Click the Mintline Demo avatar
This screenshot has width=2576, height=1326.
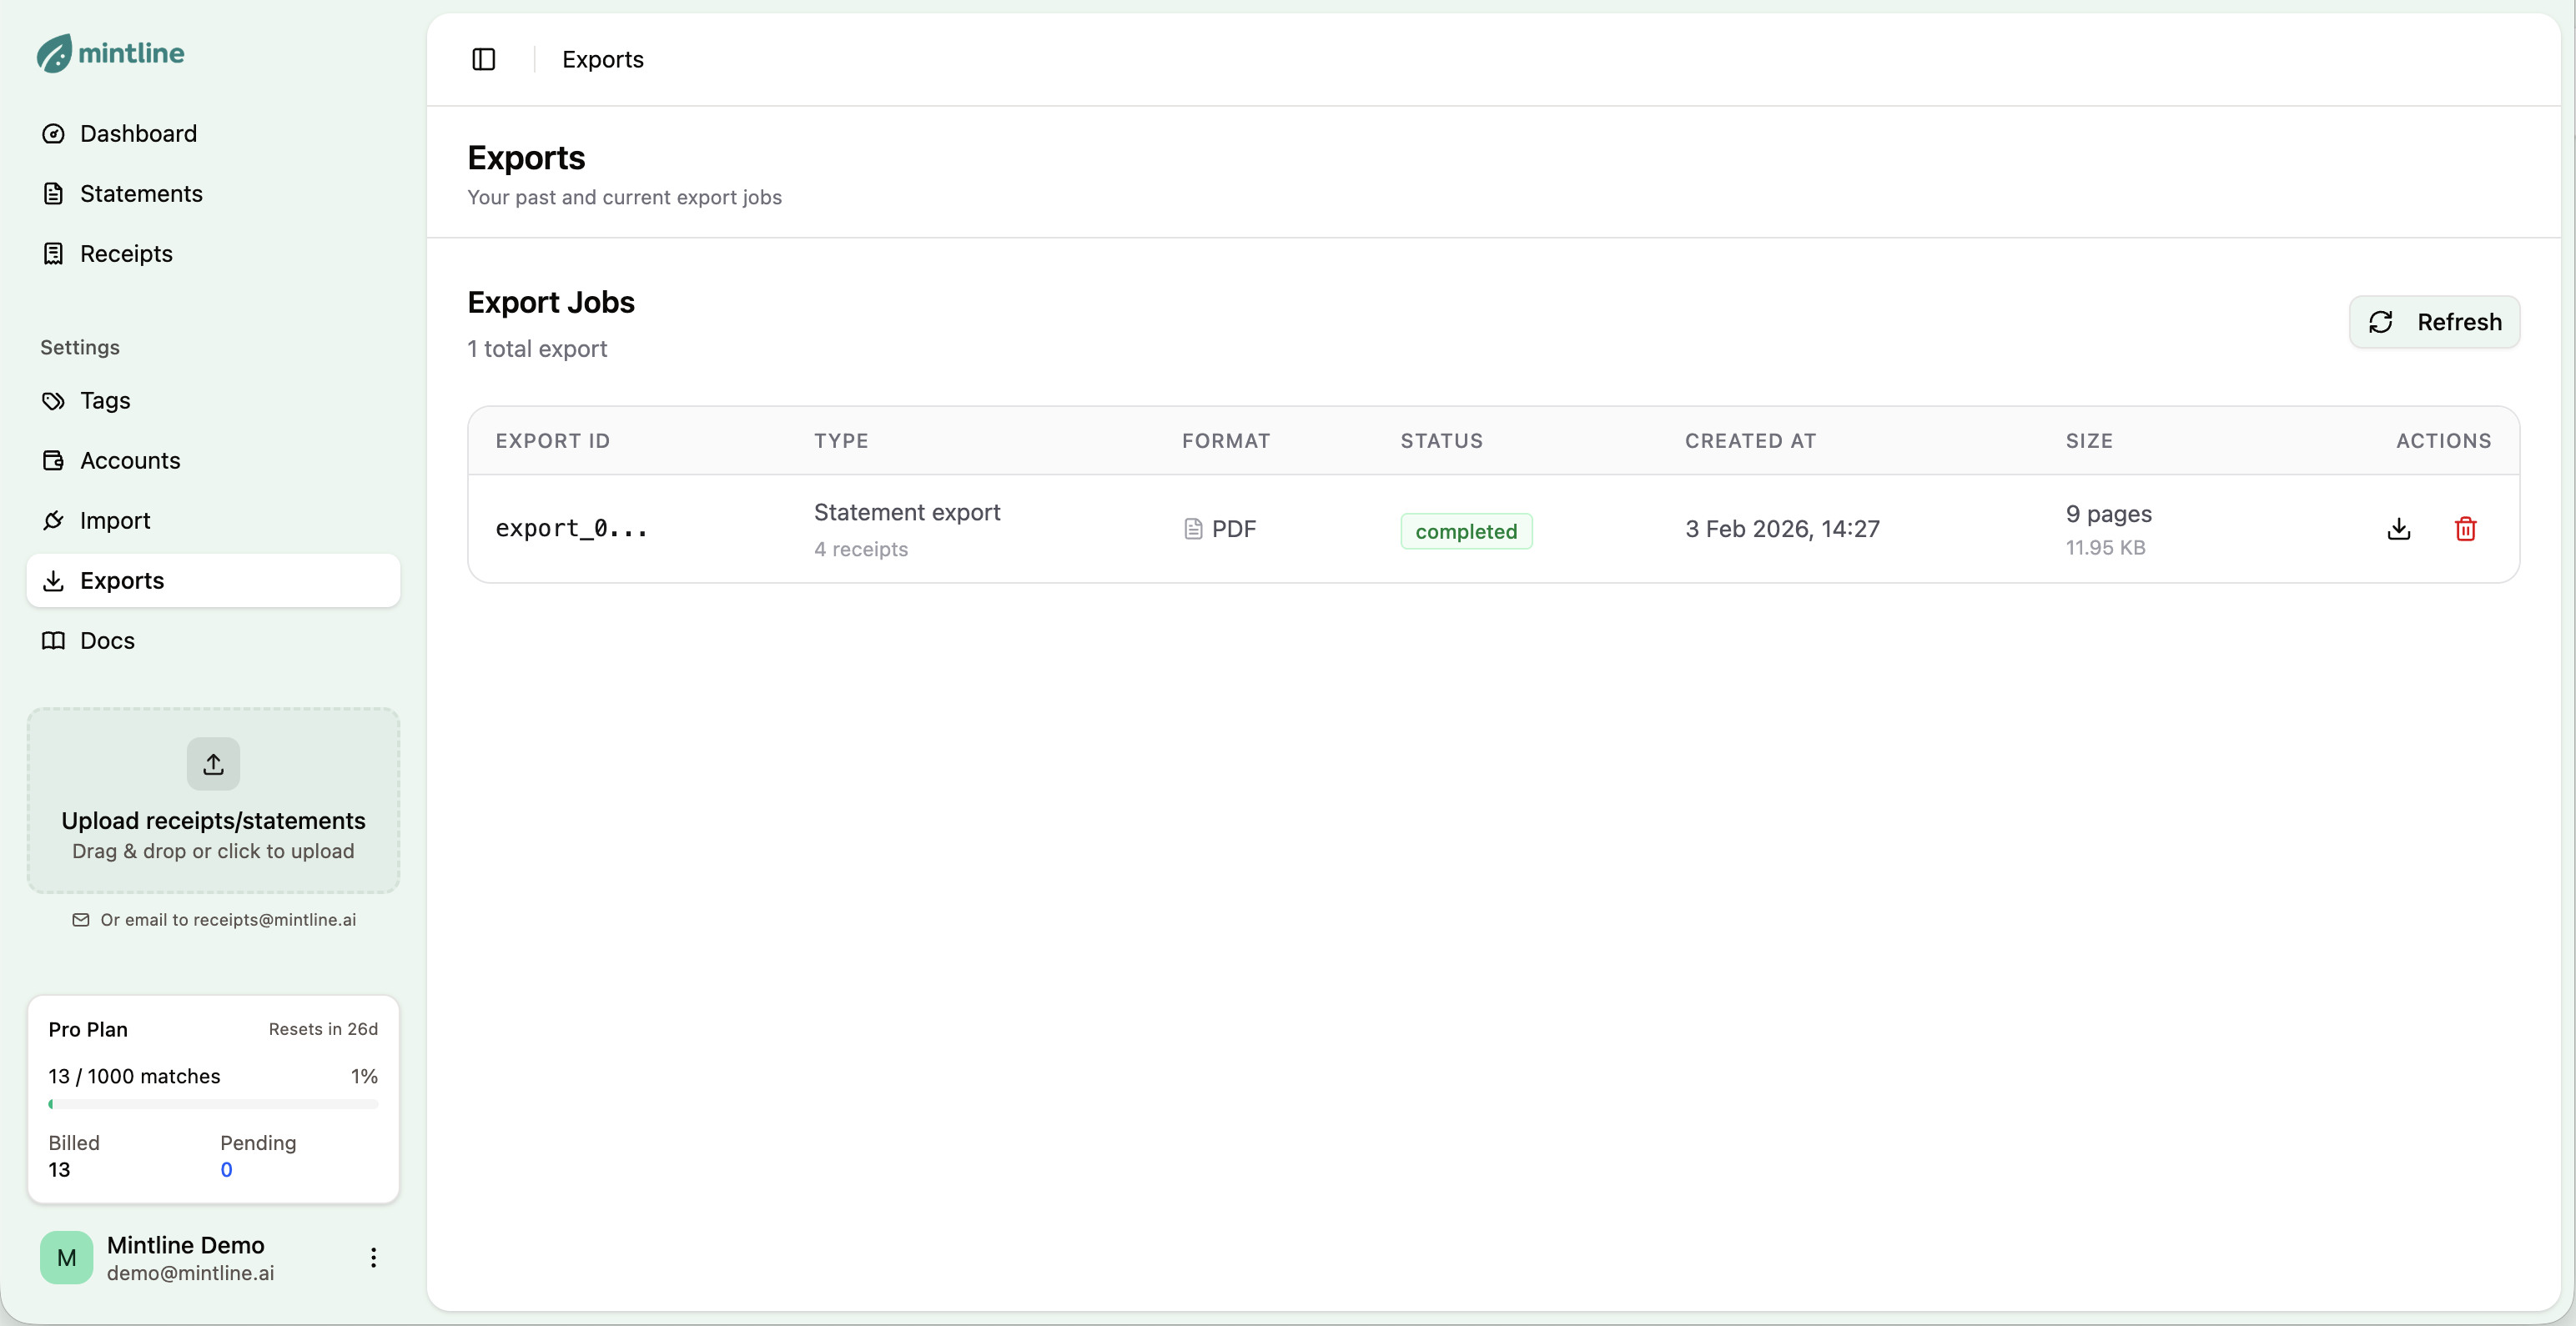tap(67, 1258)
